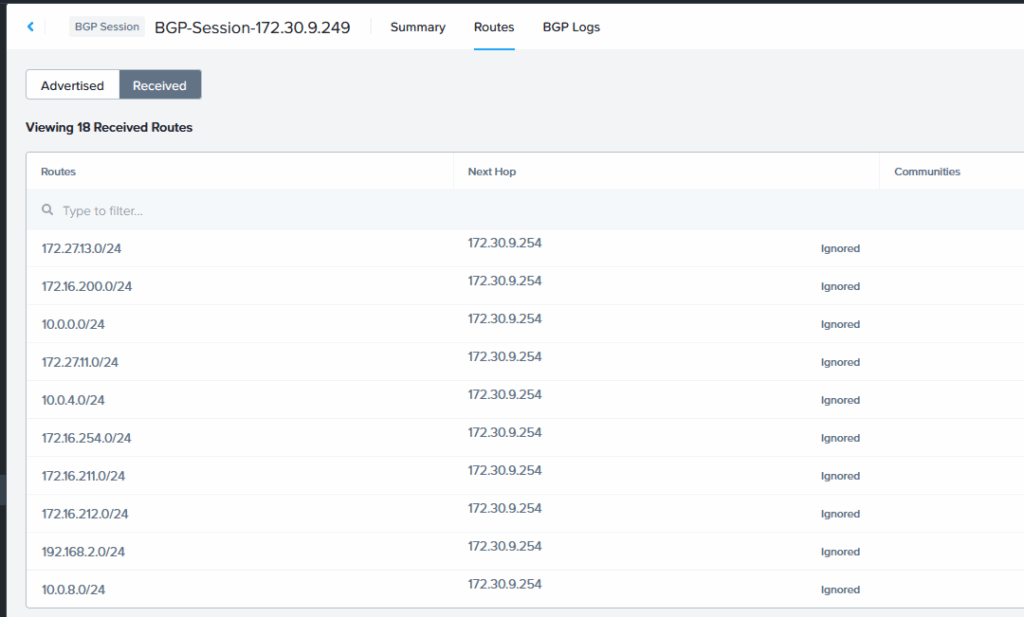This screenshot has width=1024, height=617.
Task: Switch to Advertised routes toggle
Action: point(72,86)
